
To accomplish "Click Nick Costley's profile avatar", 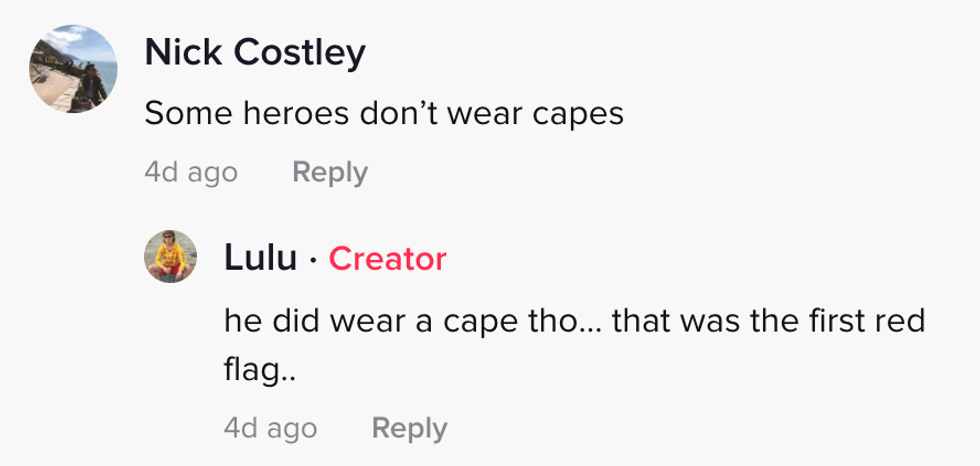I will point(70,69).
